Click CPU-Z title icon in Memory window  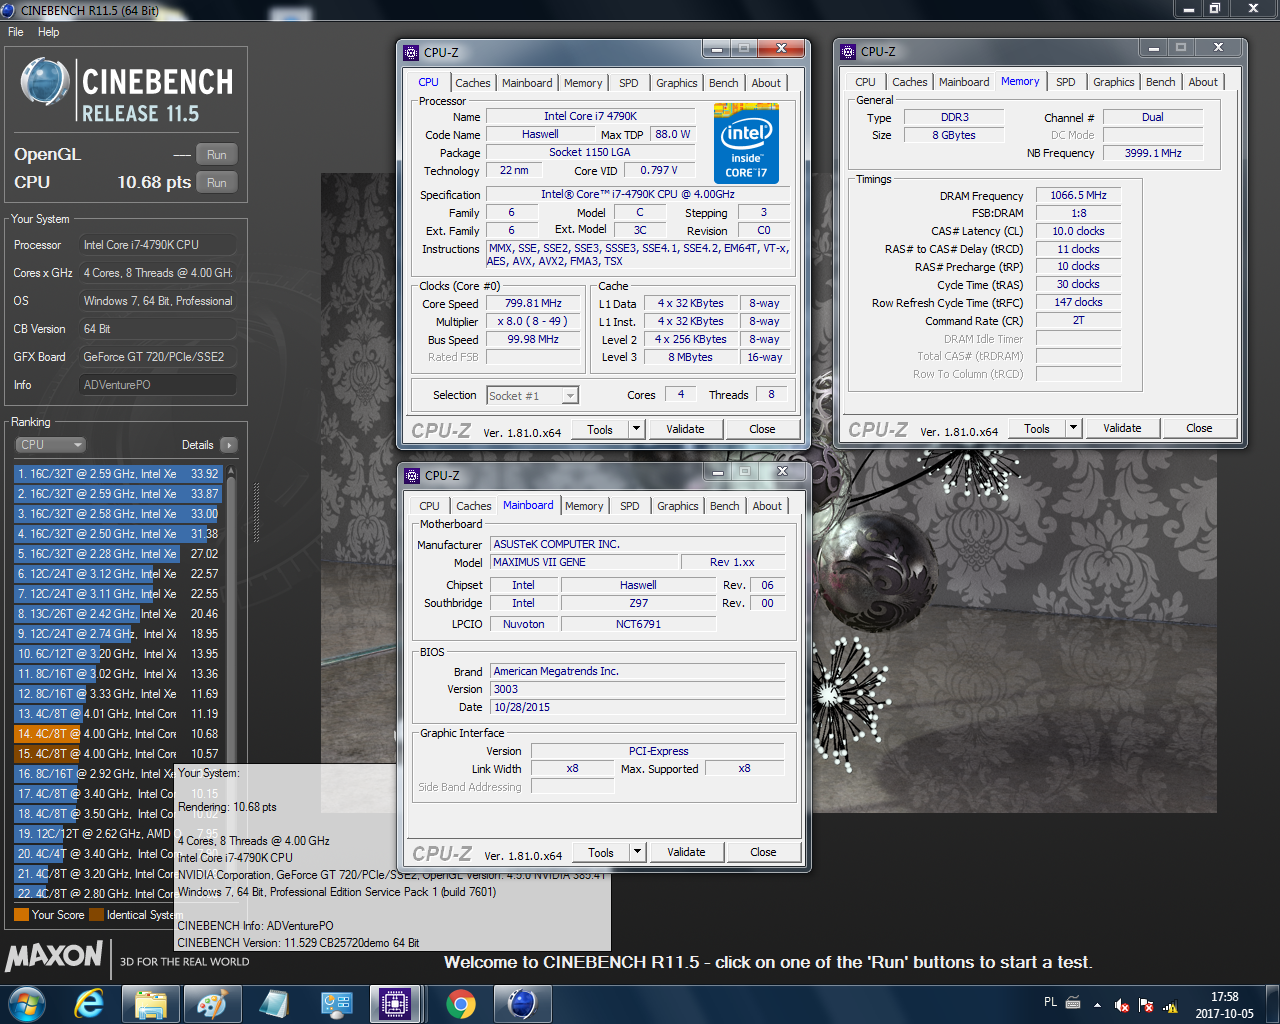848,51
